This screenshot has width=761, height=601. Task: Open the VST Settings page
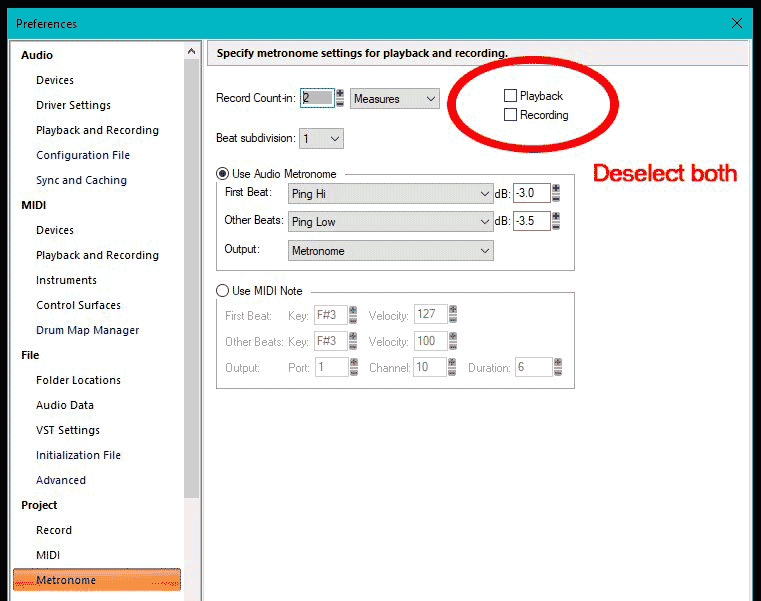pos(68,430)
